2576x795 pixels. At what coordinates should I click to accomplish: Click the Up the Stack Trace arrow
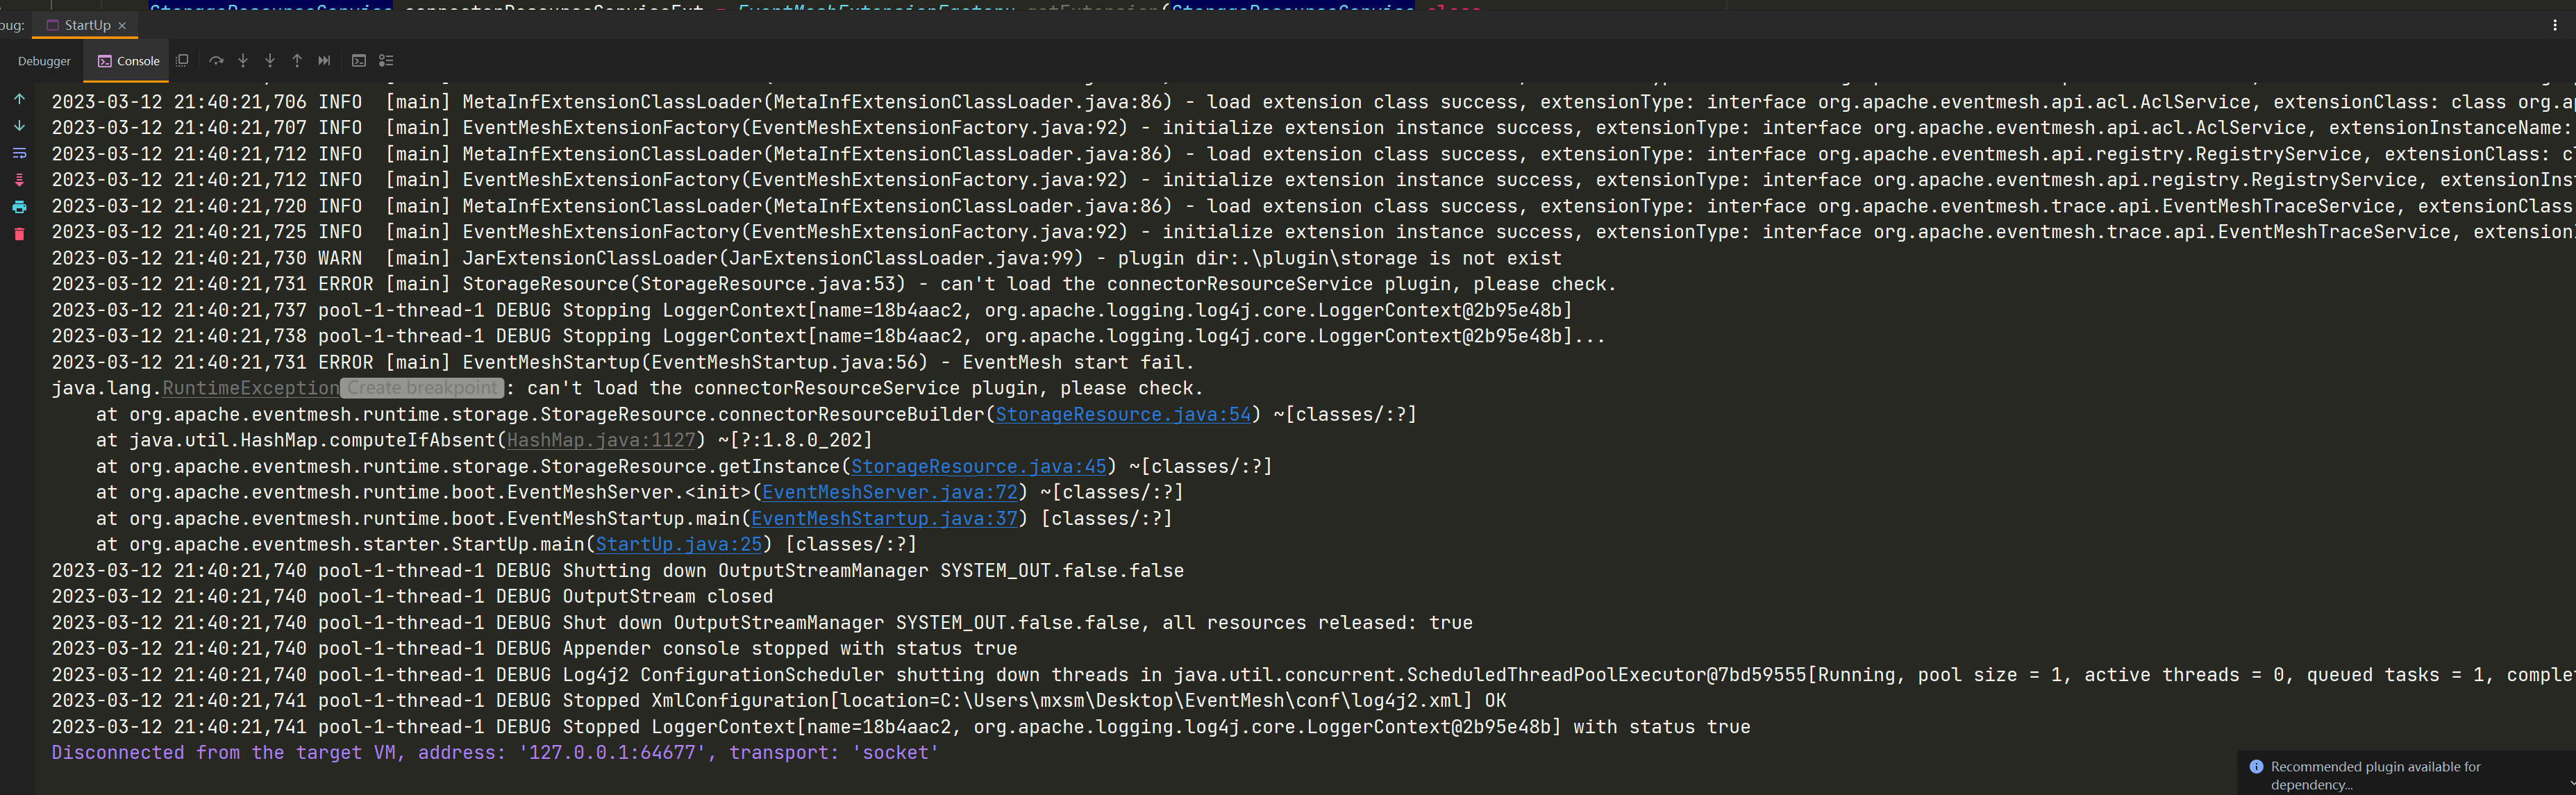(x=19, y=99)
